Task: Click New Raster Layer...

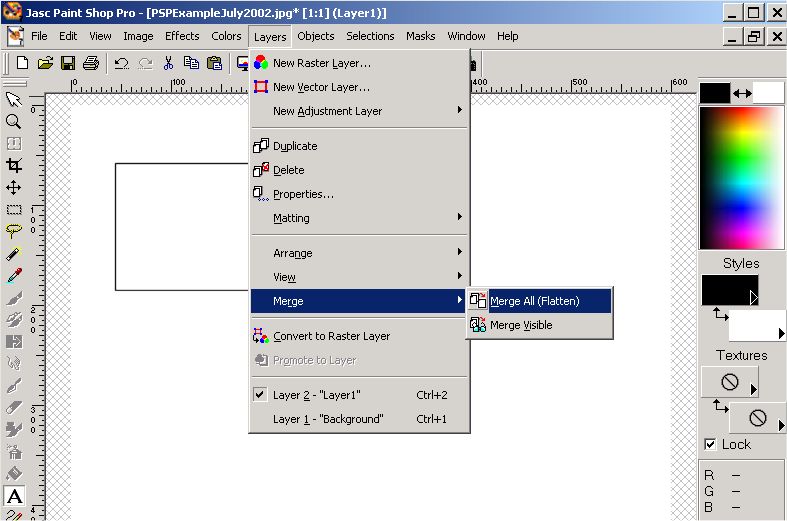Action: pyautogui.click(x=321, y=63)
